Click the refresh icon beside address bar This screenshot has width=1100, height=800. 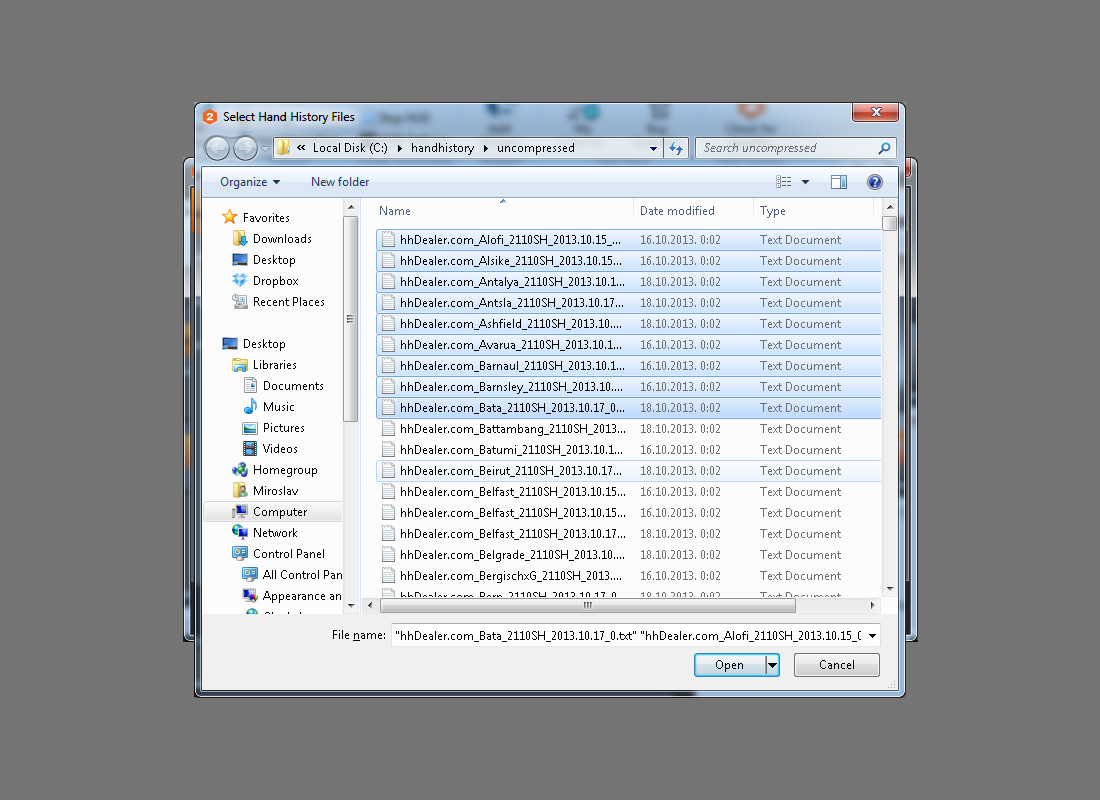coord(676,148)
